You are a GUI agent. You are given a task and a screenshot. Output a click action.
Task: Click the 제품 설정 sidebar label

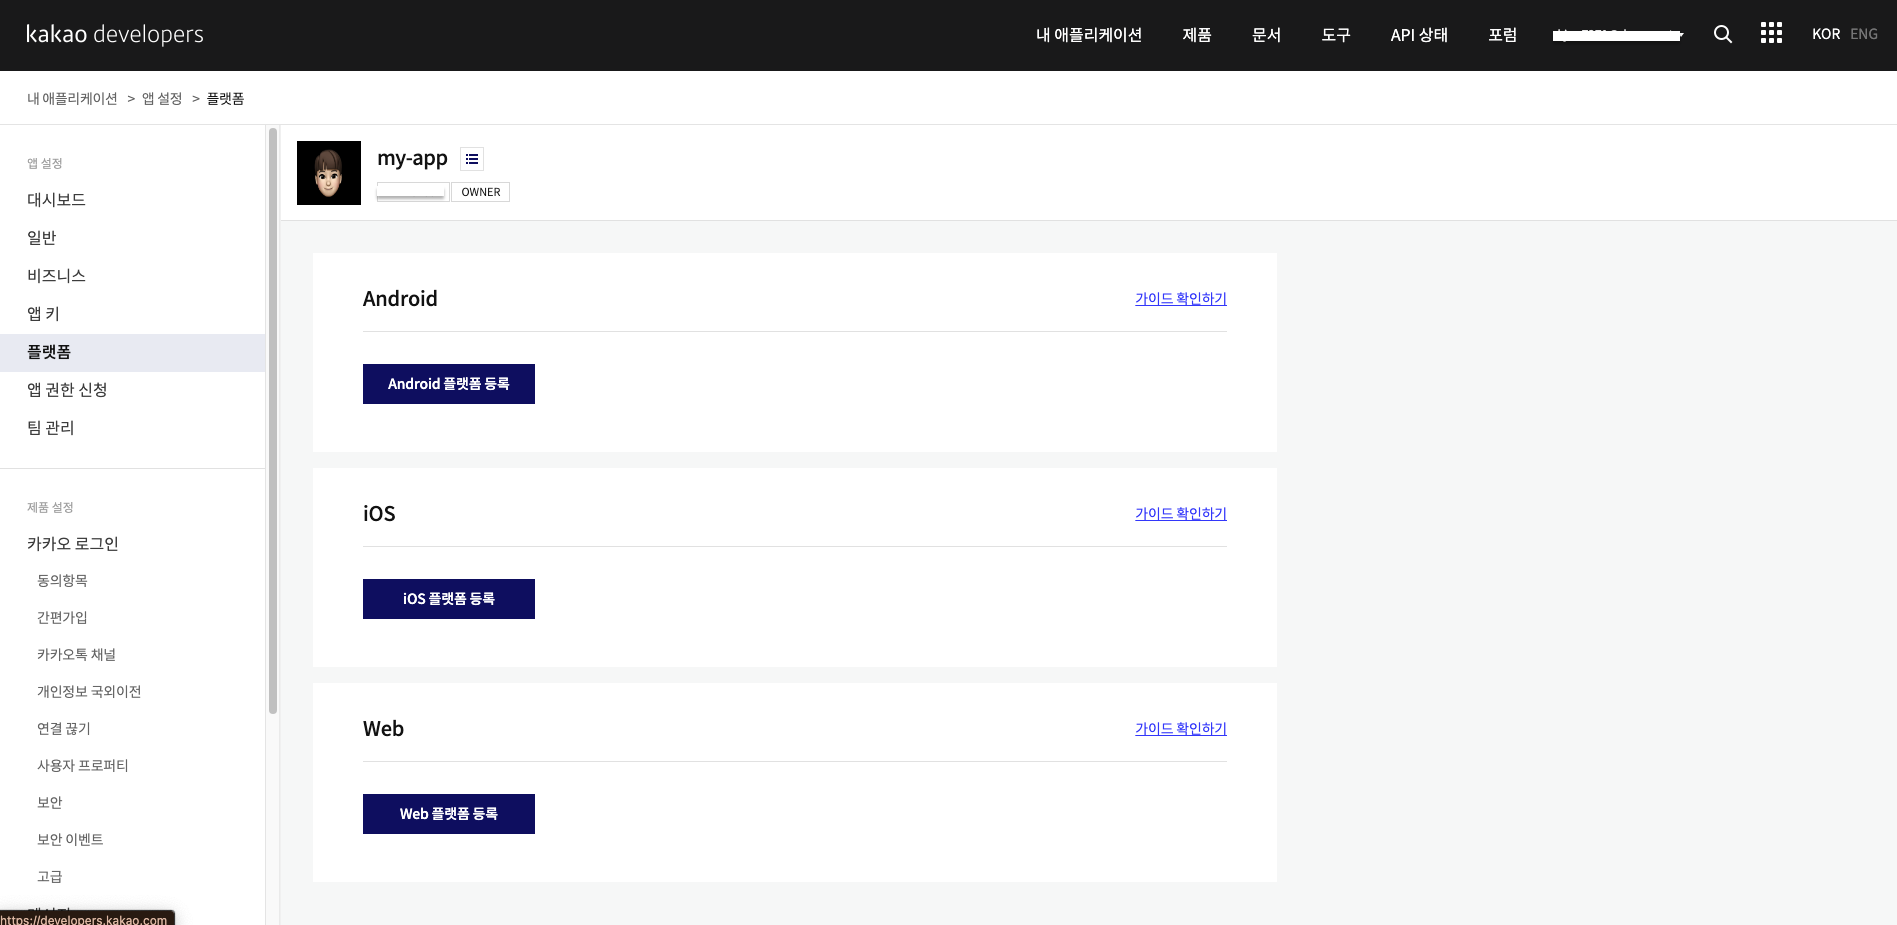tap(50, 508)
